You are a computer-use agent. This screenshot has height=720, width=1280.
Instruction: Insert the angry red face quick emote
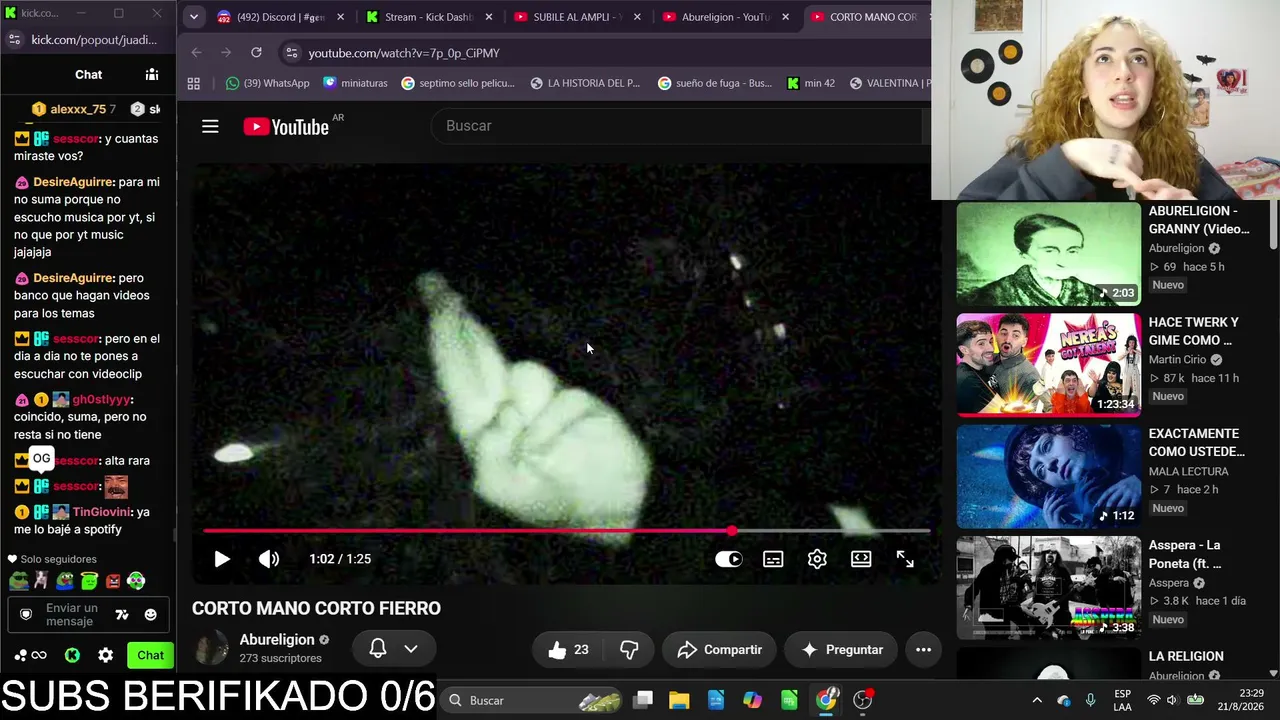coord(113,581)
